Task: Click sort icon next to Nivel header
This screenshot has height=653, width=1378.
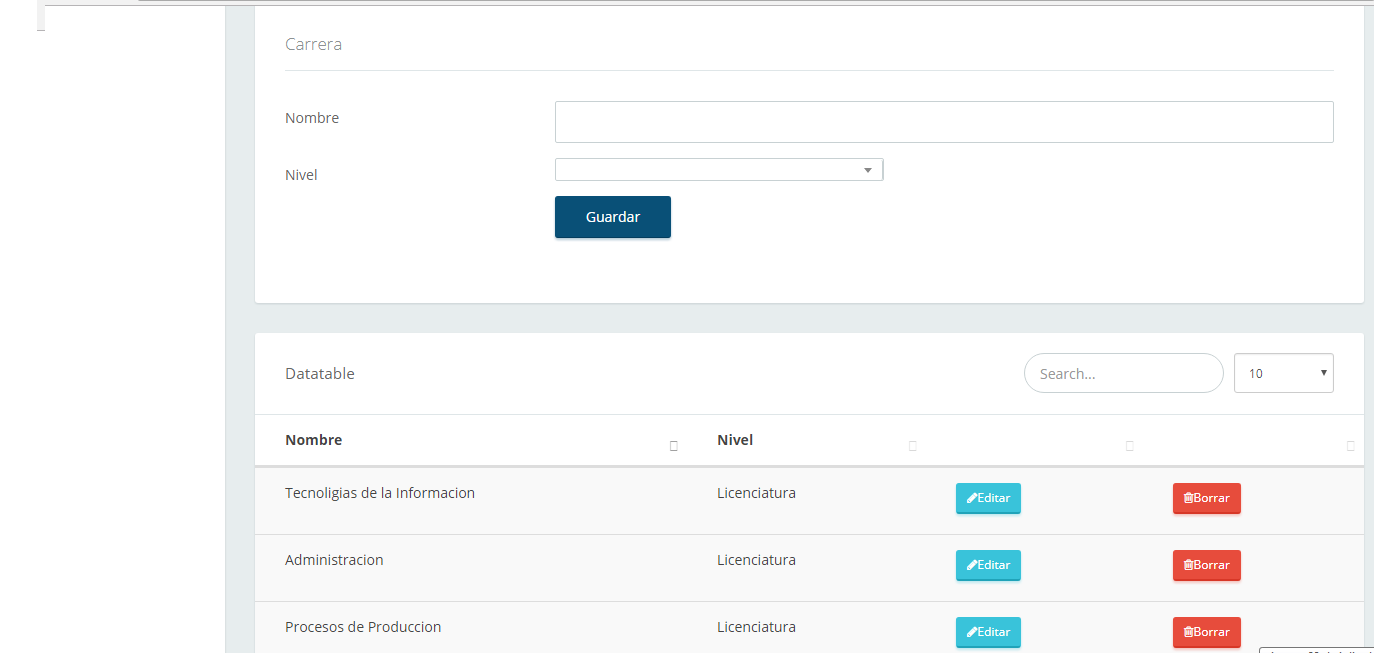Action: pos(912,446)
